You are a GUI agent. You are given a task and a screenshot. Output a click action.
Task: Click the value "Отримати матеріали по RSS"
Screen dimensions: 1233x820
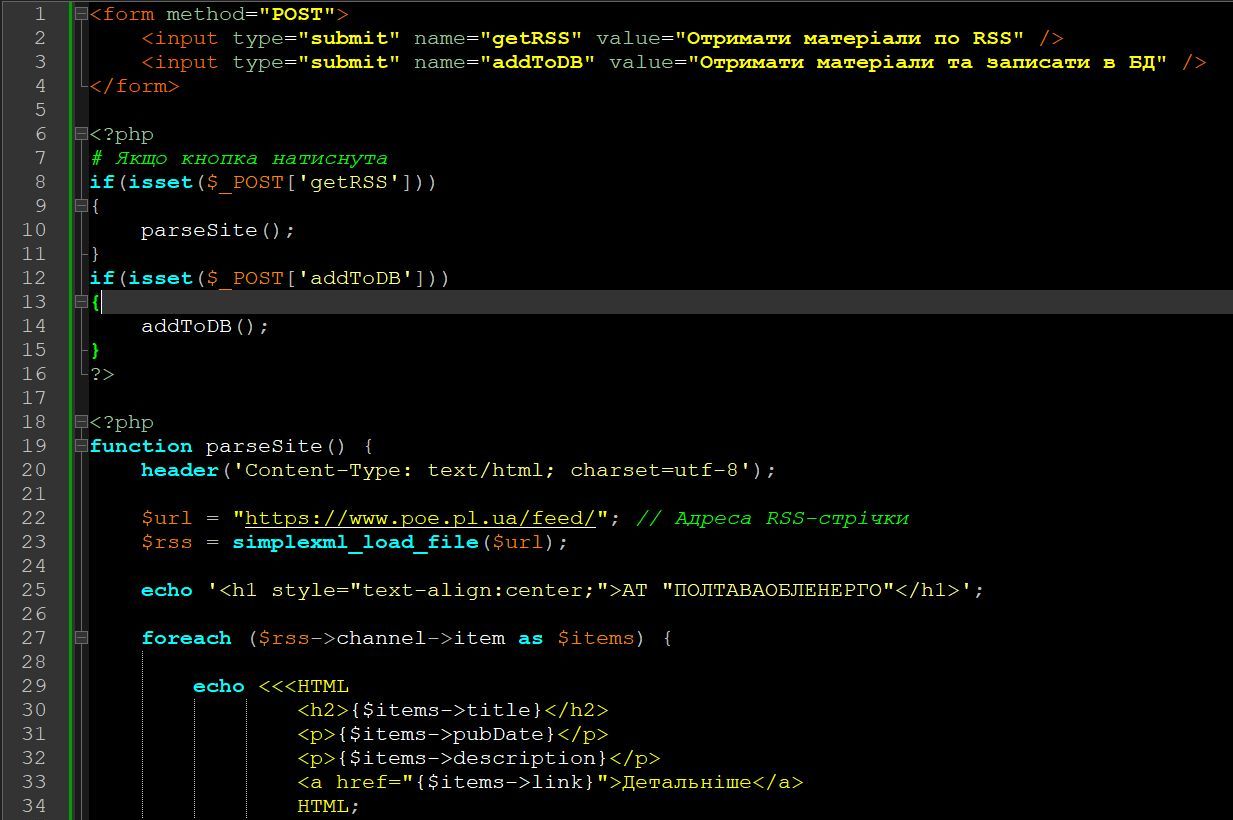click(x=850, y=38)
